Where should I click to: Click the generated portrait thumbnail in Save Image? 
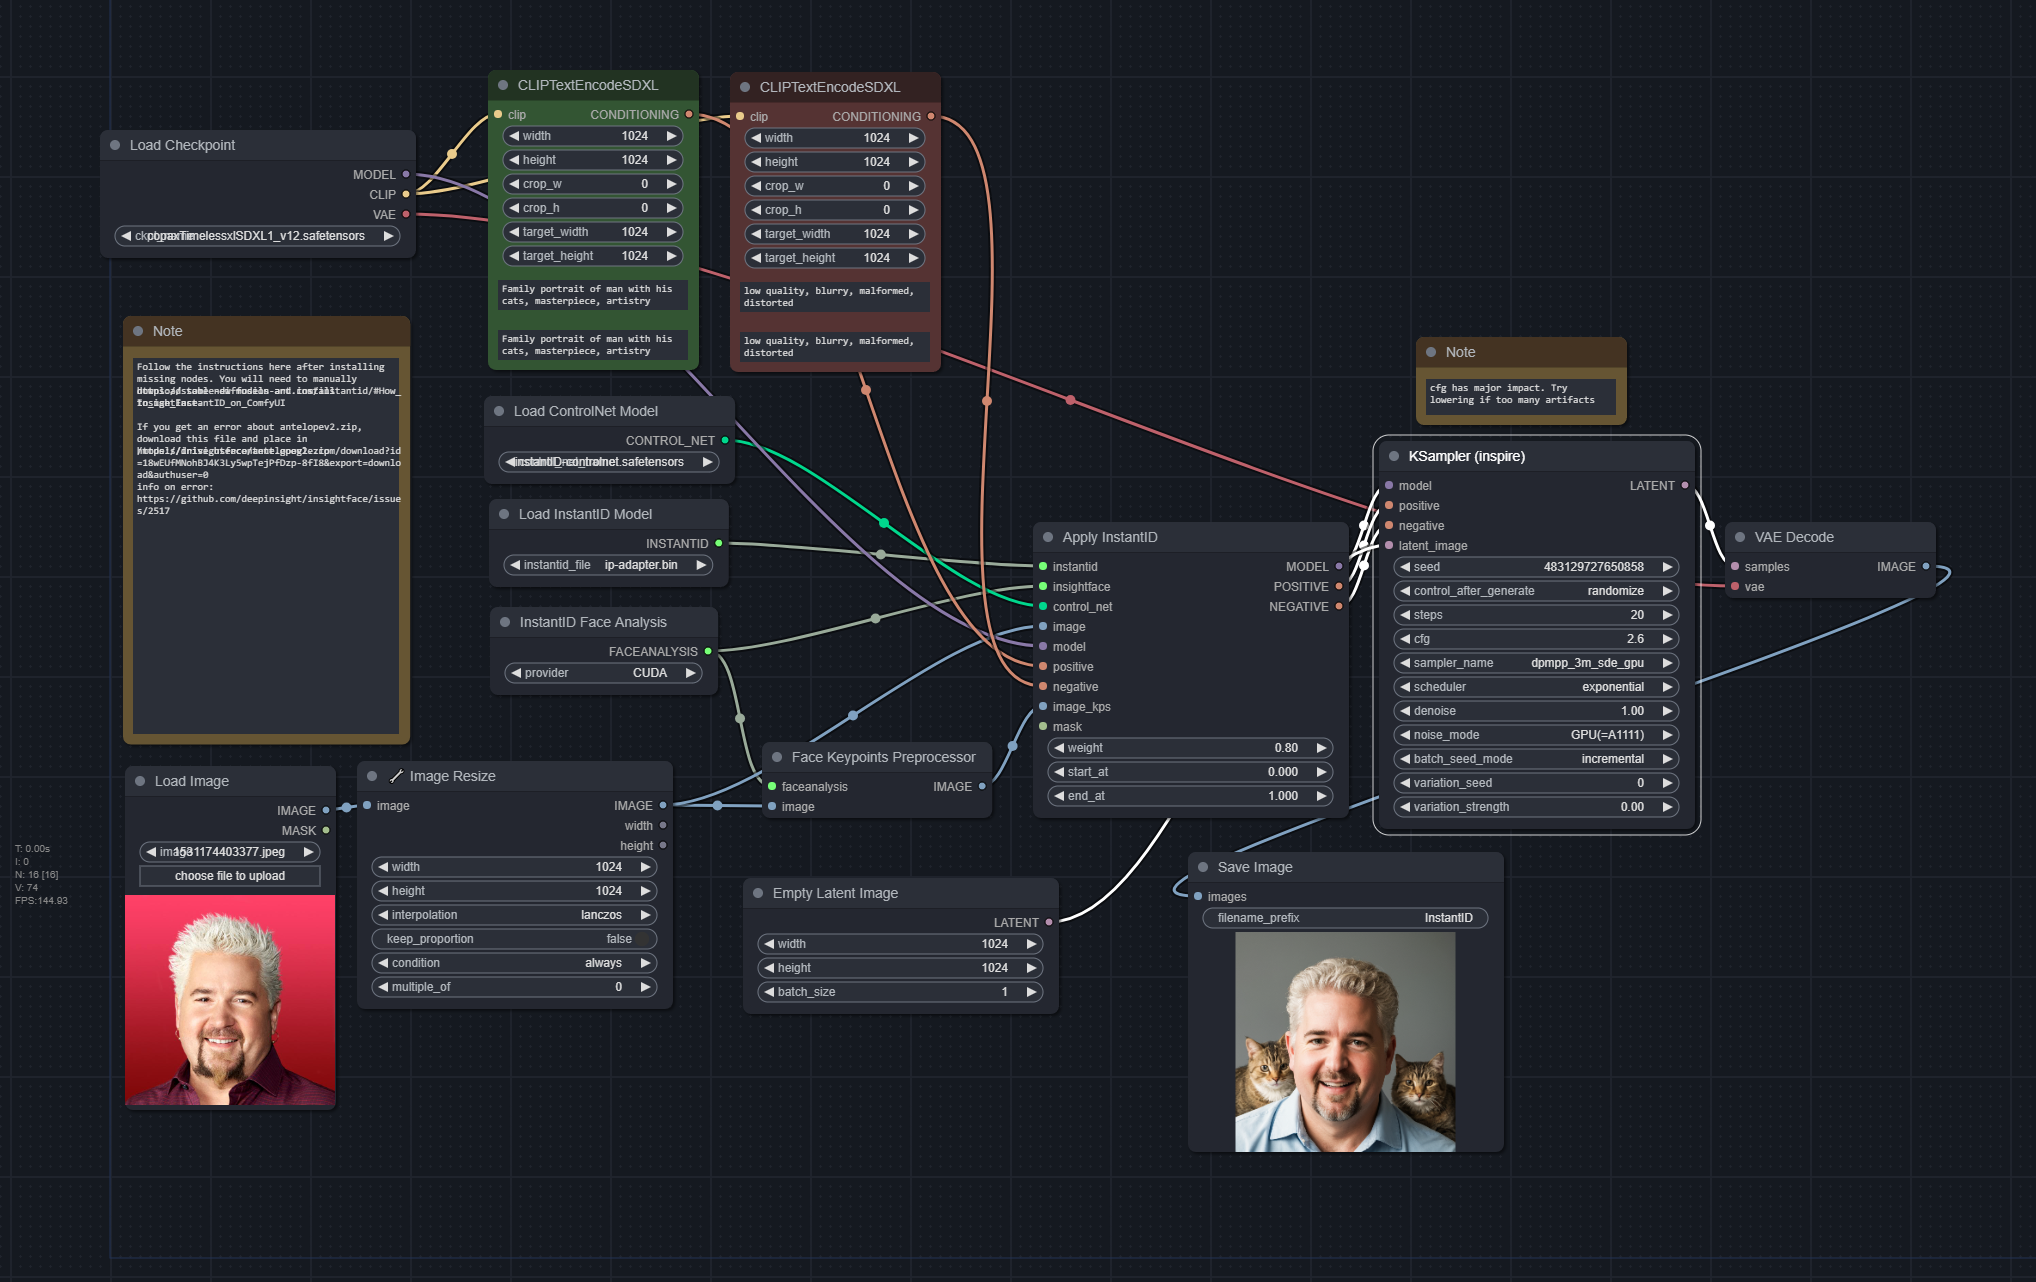(1344, 1042)
